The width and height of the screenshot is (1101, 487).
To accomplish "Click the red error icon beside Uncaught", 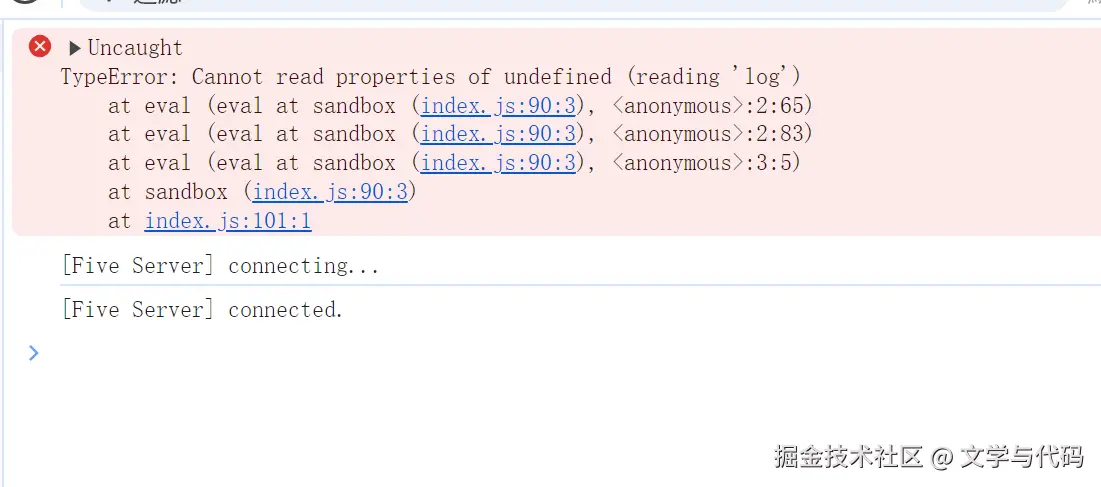I will 40,46.
